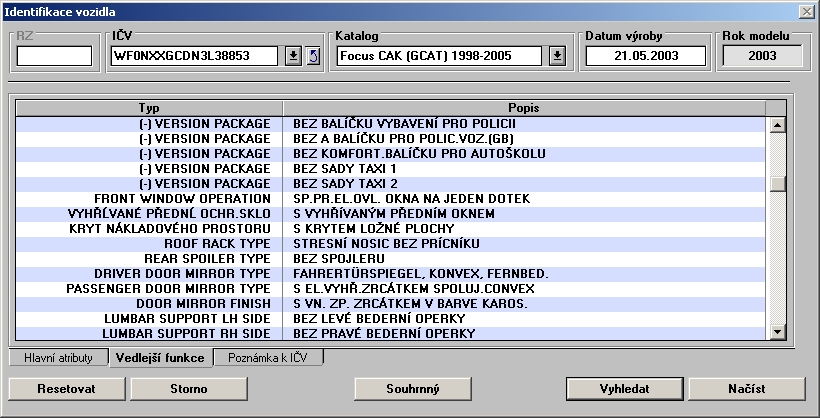Close the Identifikace vozidla window
This screenshot has width=820, height=418.
806,10
